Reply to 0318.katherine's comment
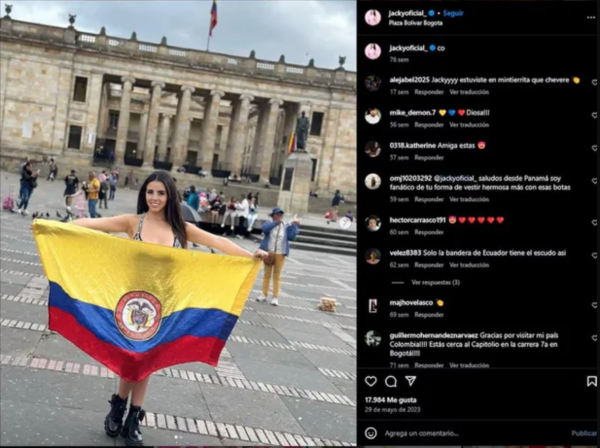600x448 pixels. click(x=429, y=158)
